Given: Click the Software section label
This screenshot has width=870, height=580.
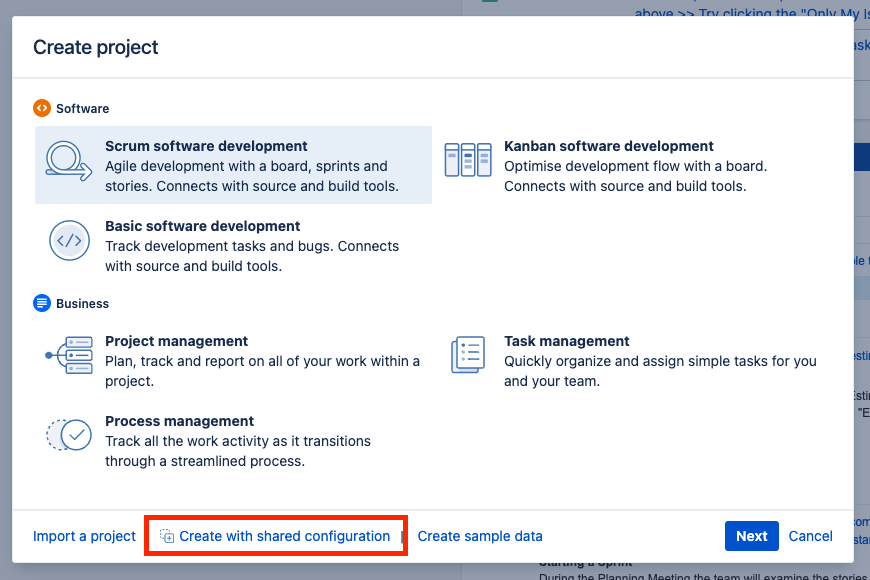Looking at the screenshot, I should (x=82, y=108).
